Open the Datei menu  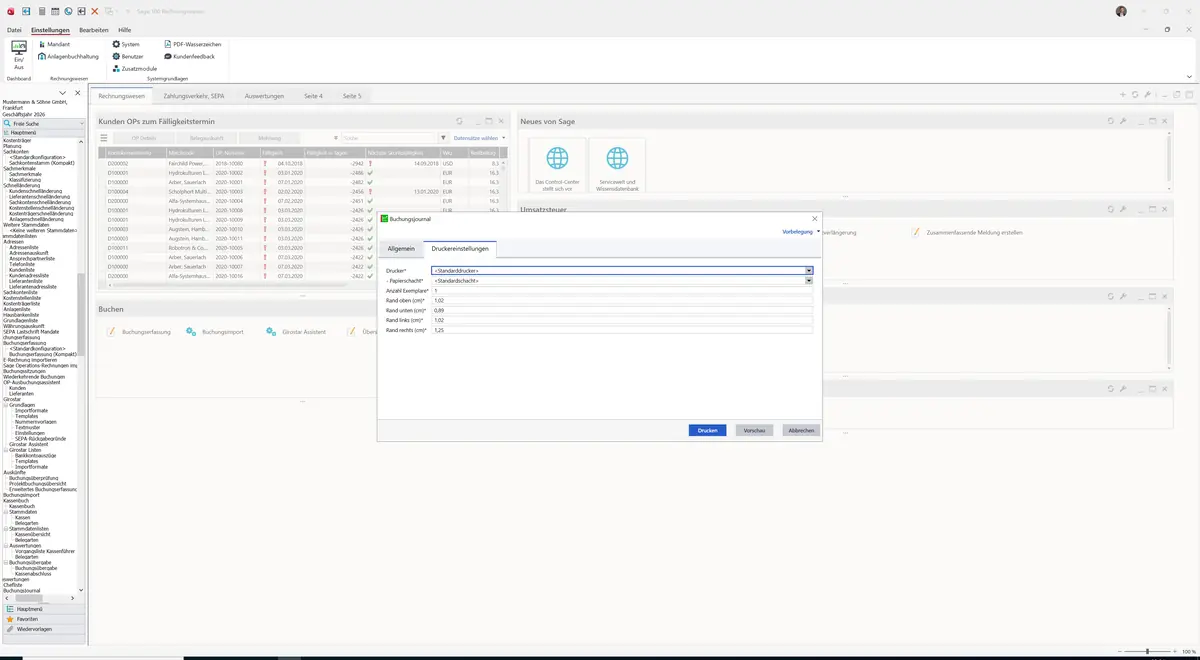tap(14, 30)
